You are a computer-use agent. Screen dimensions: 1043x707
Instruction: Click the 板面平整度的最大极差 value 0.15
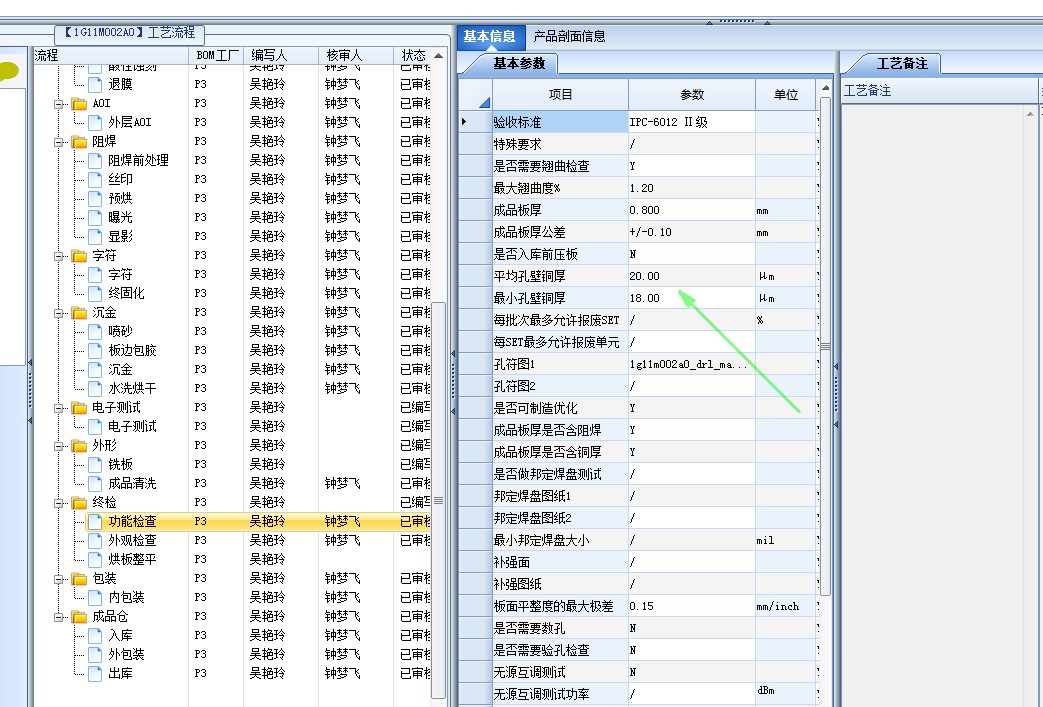(692, 606)
